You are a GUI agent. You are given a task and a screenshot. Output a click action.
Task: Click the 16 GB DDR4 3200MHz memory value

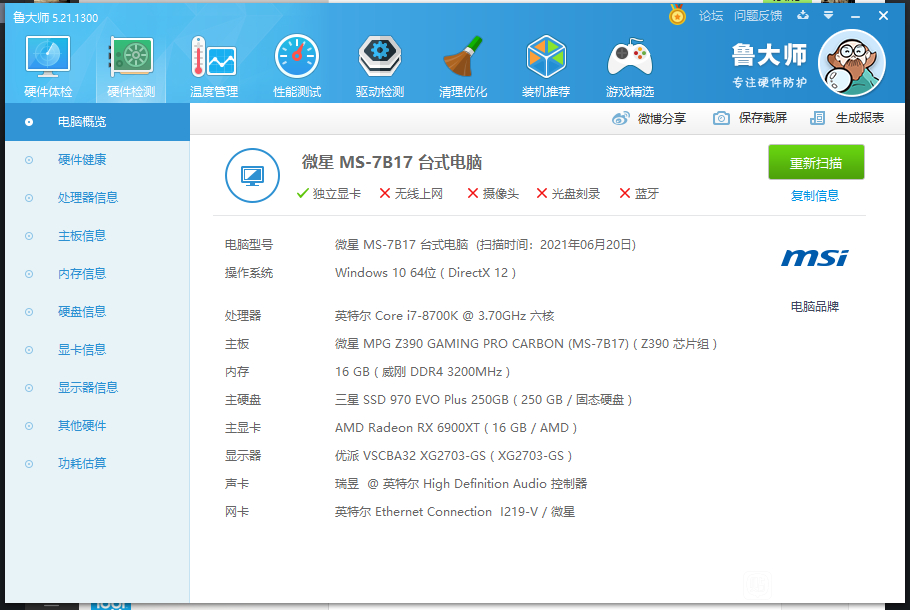coord(422,372)
